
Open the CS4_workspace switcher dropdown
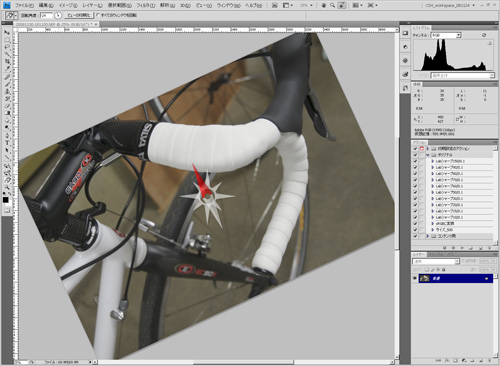(450, 5)
